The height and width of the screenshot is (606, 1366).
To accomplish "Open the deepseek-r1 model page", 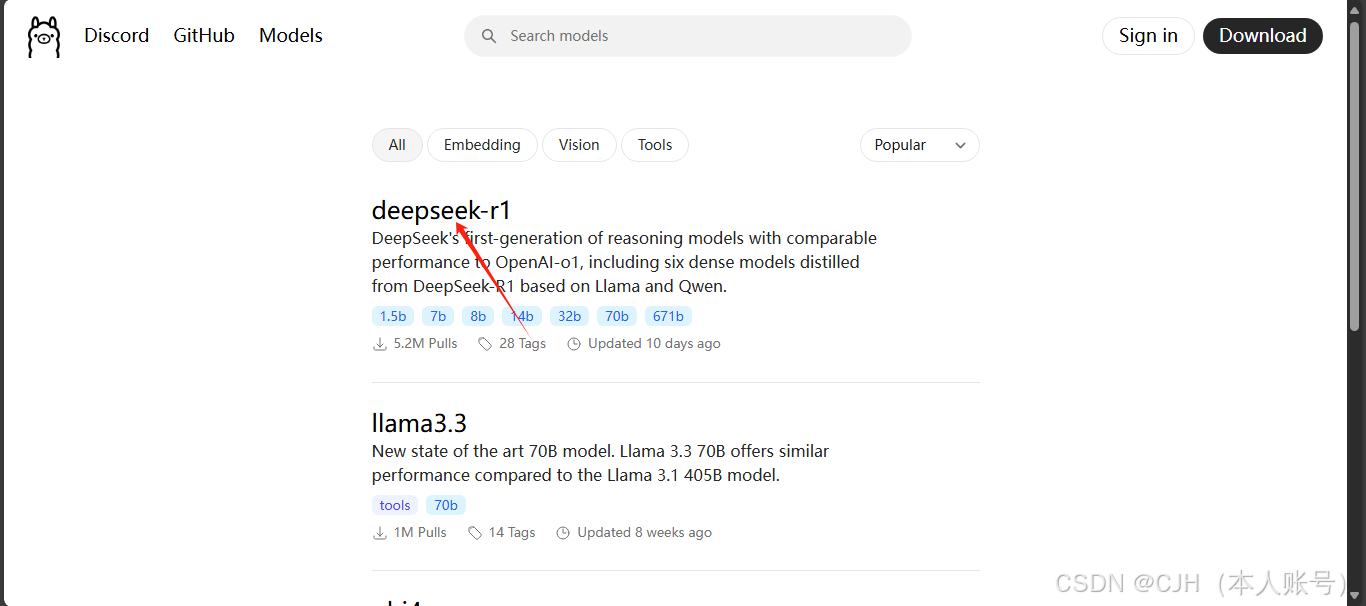I will 442,211.
